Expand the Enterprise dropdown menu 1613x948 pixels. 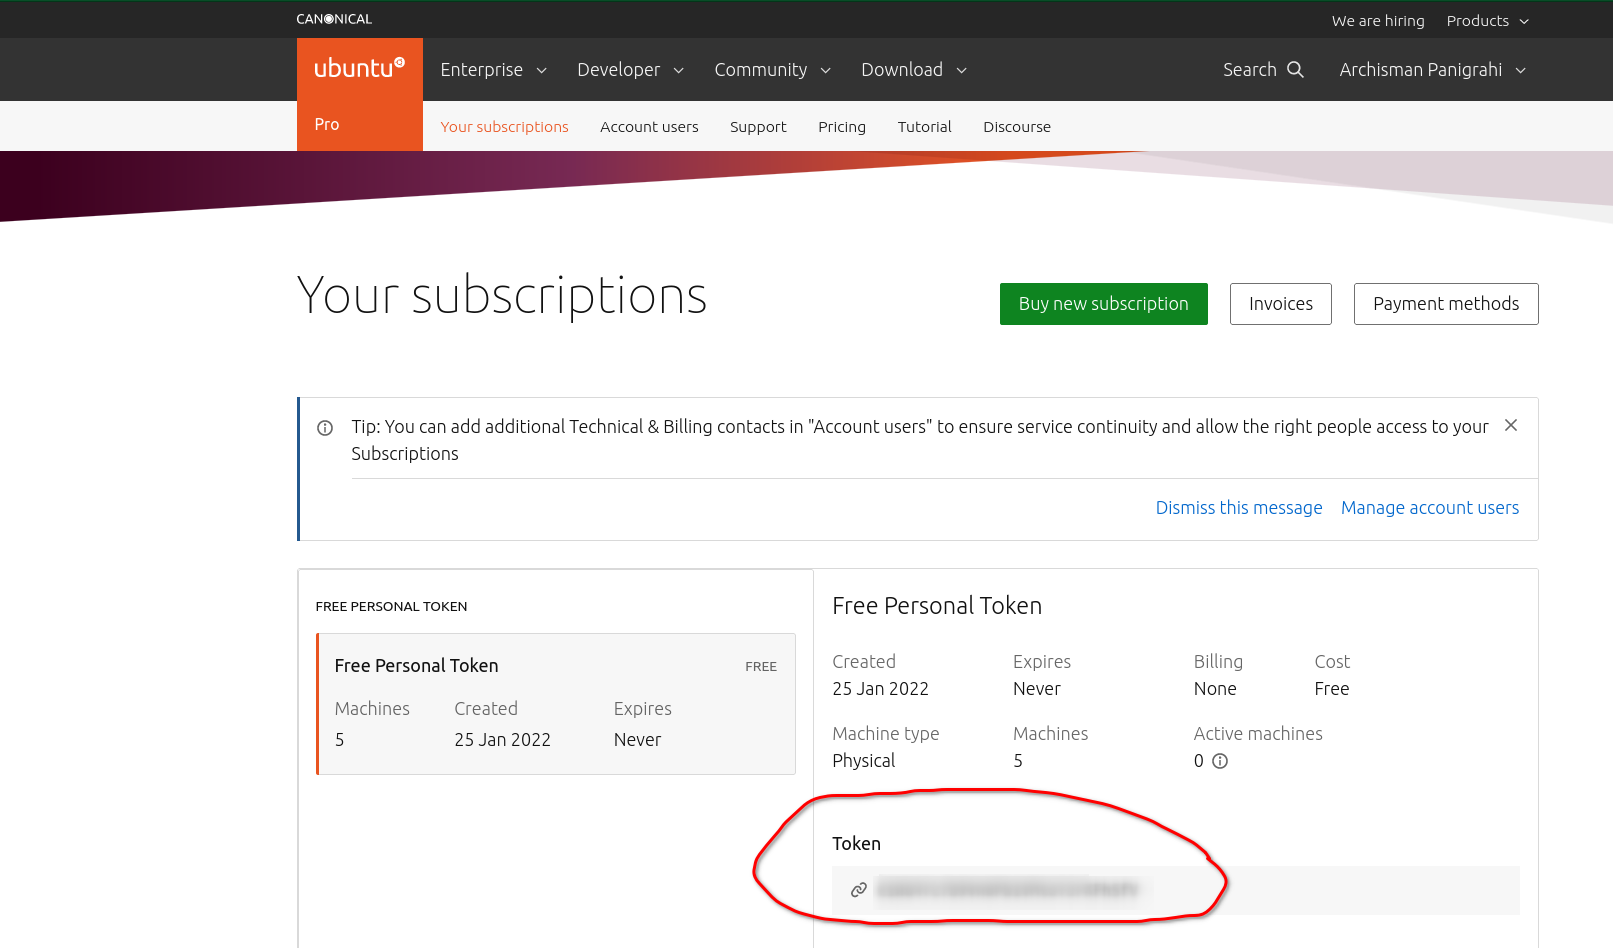493,70
